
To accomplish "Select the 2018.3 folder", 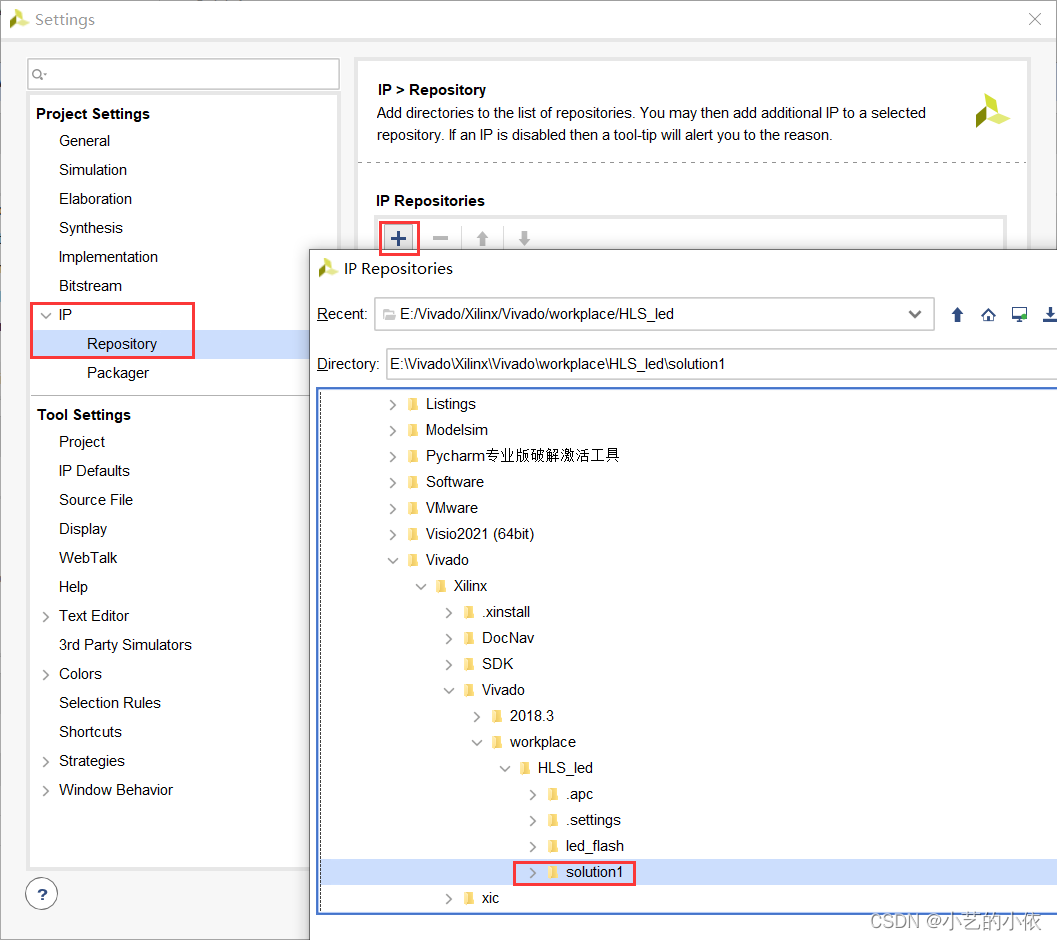I will 531,716.
